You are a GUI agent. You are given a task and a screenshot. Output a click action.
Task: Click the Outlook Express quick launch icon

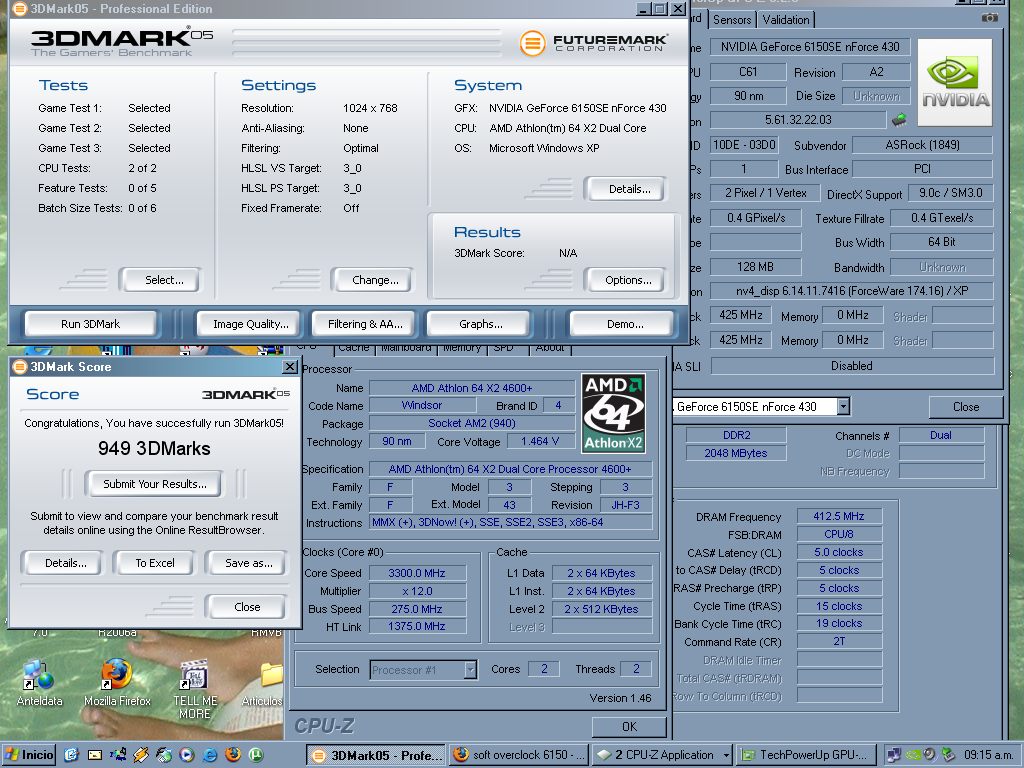(x=71, y=754)
